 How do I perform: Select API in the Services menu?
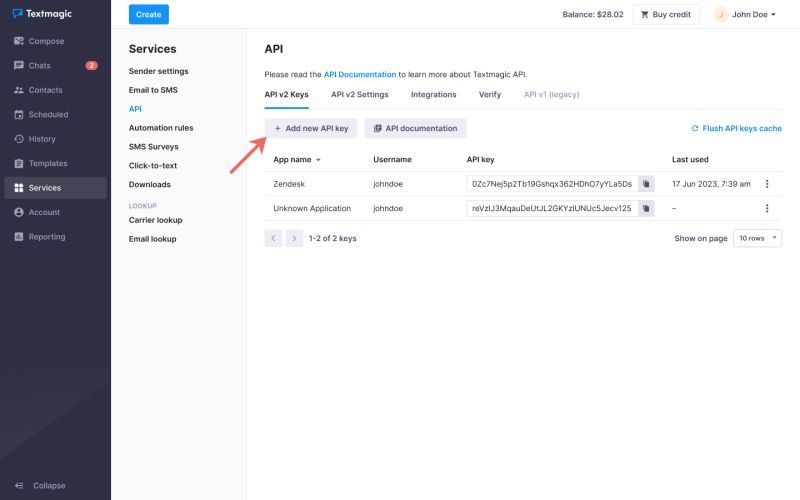135,109
